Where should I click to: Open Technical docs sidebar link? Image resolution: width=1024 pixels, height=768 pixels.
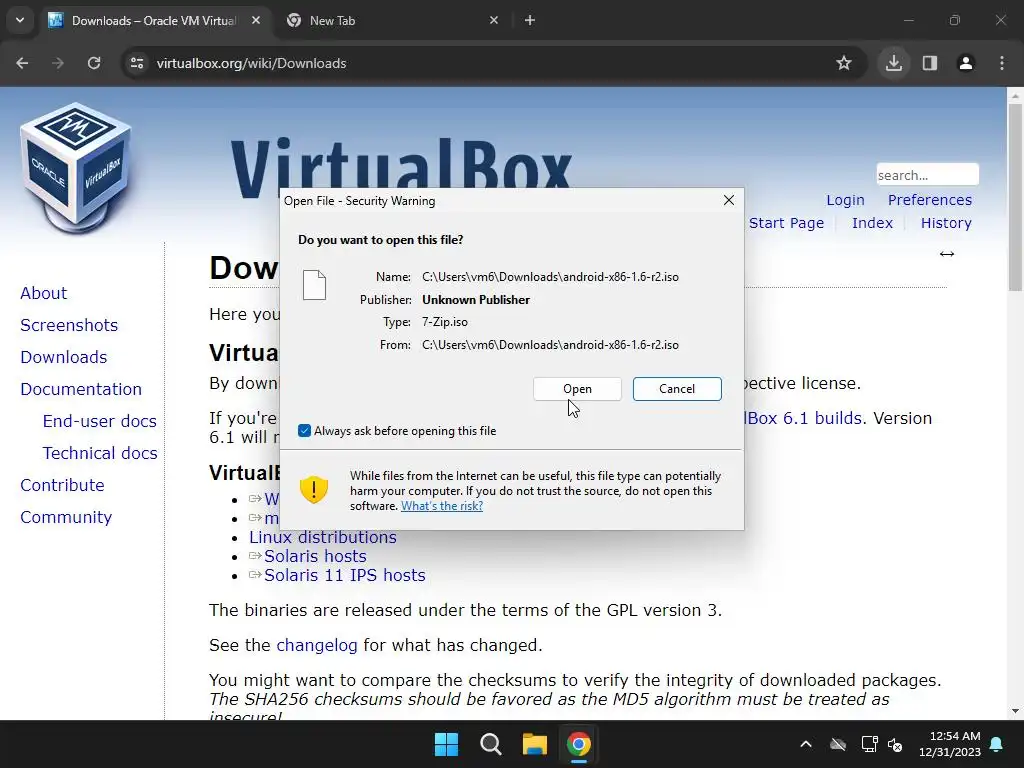point(100,453)
